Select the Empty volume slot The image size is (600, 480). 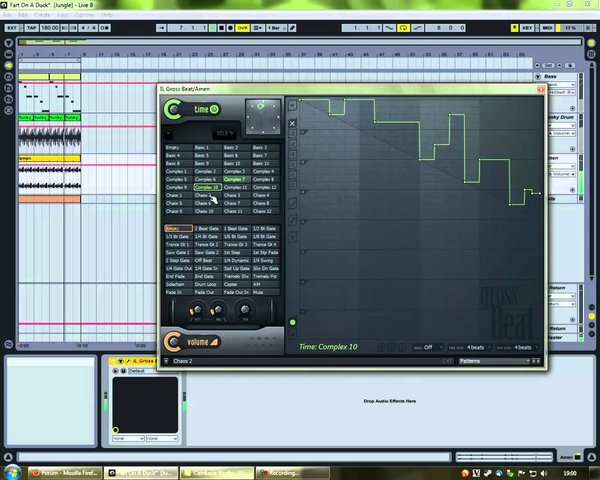coord(178,229)
